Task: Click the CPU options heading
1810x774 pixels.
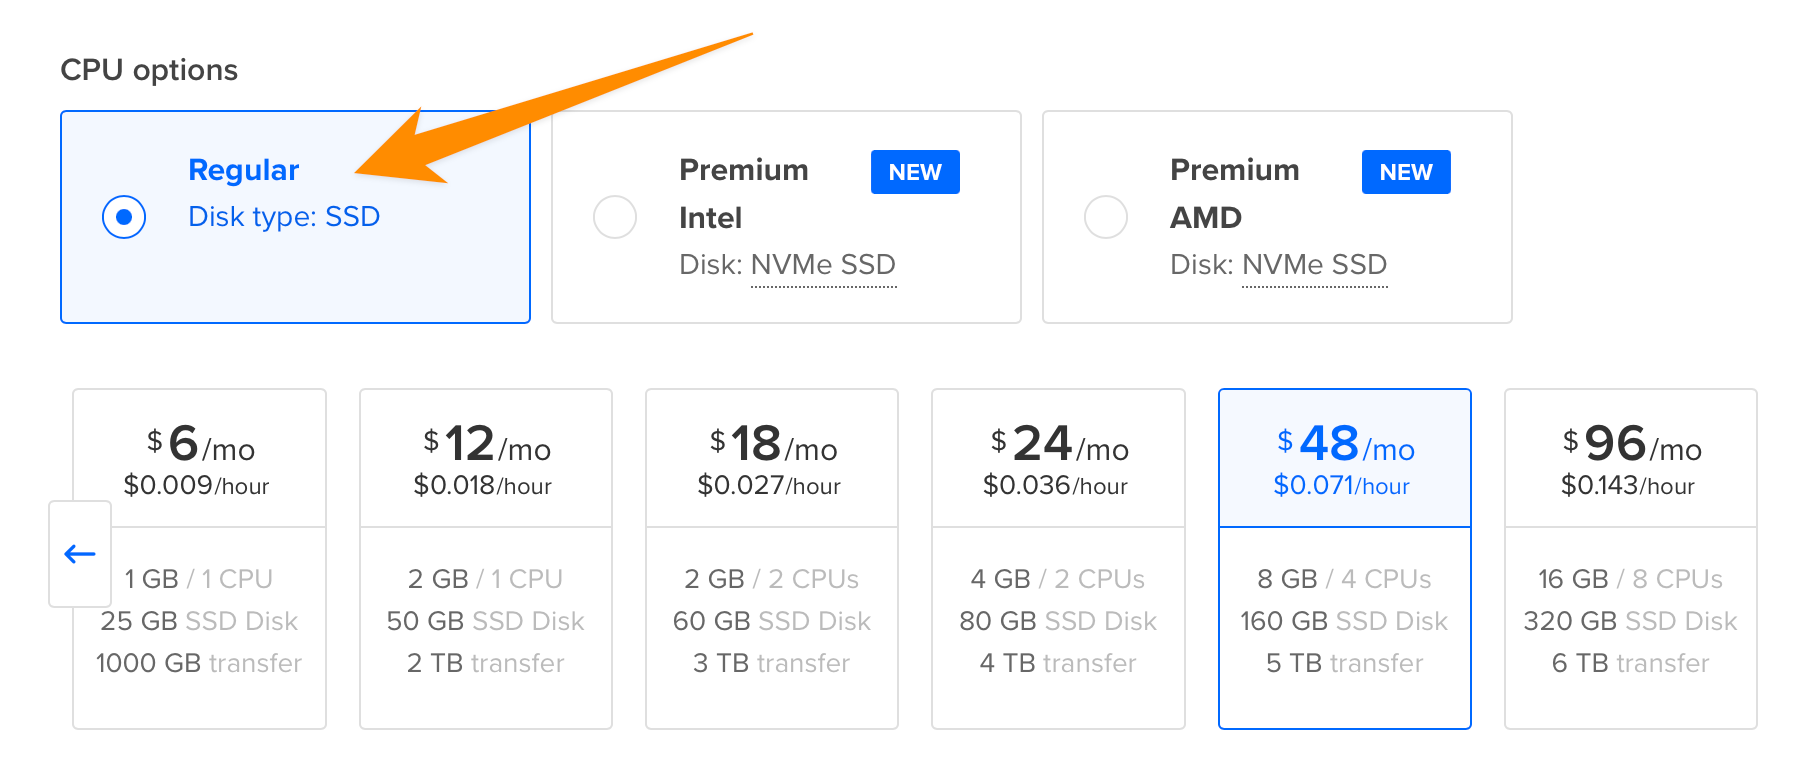Action: coord(149,70)
